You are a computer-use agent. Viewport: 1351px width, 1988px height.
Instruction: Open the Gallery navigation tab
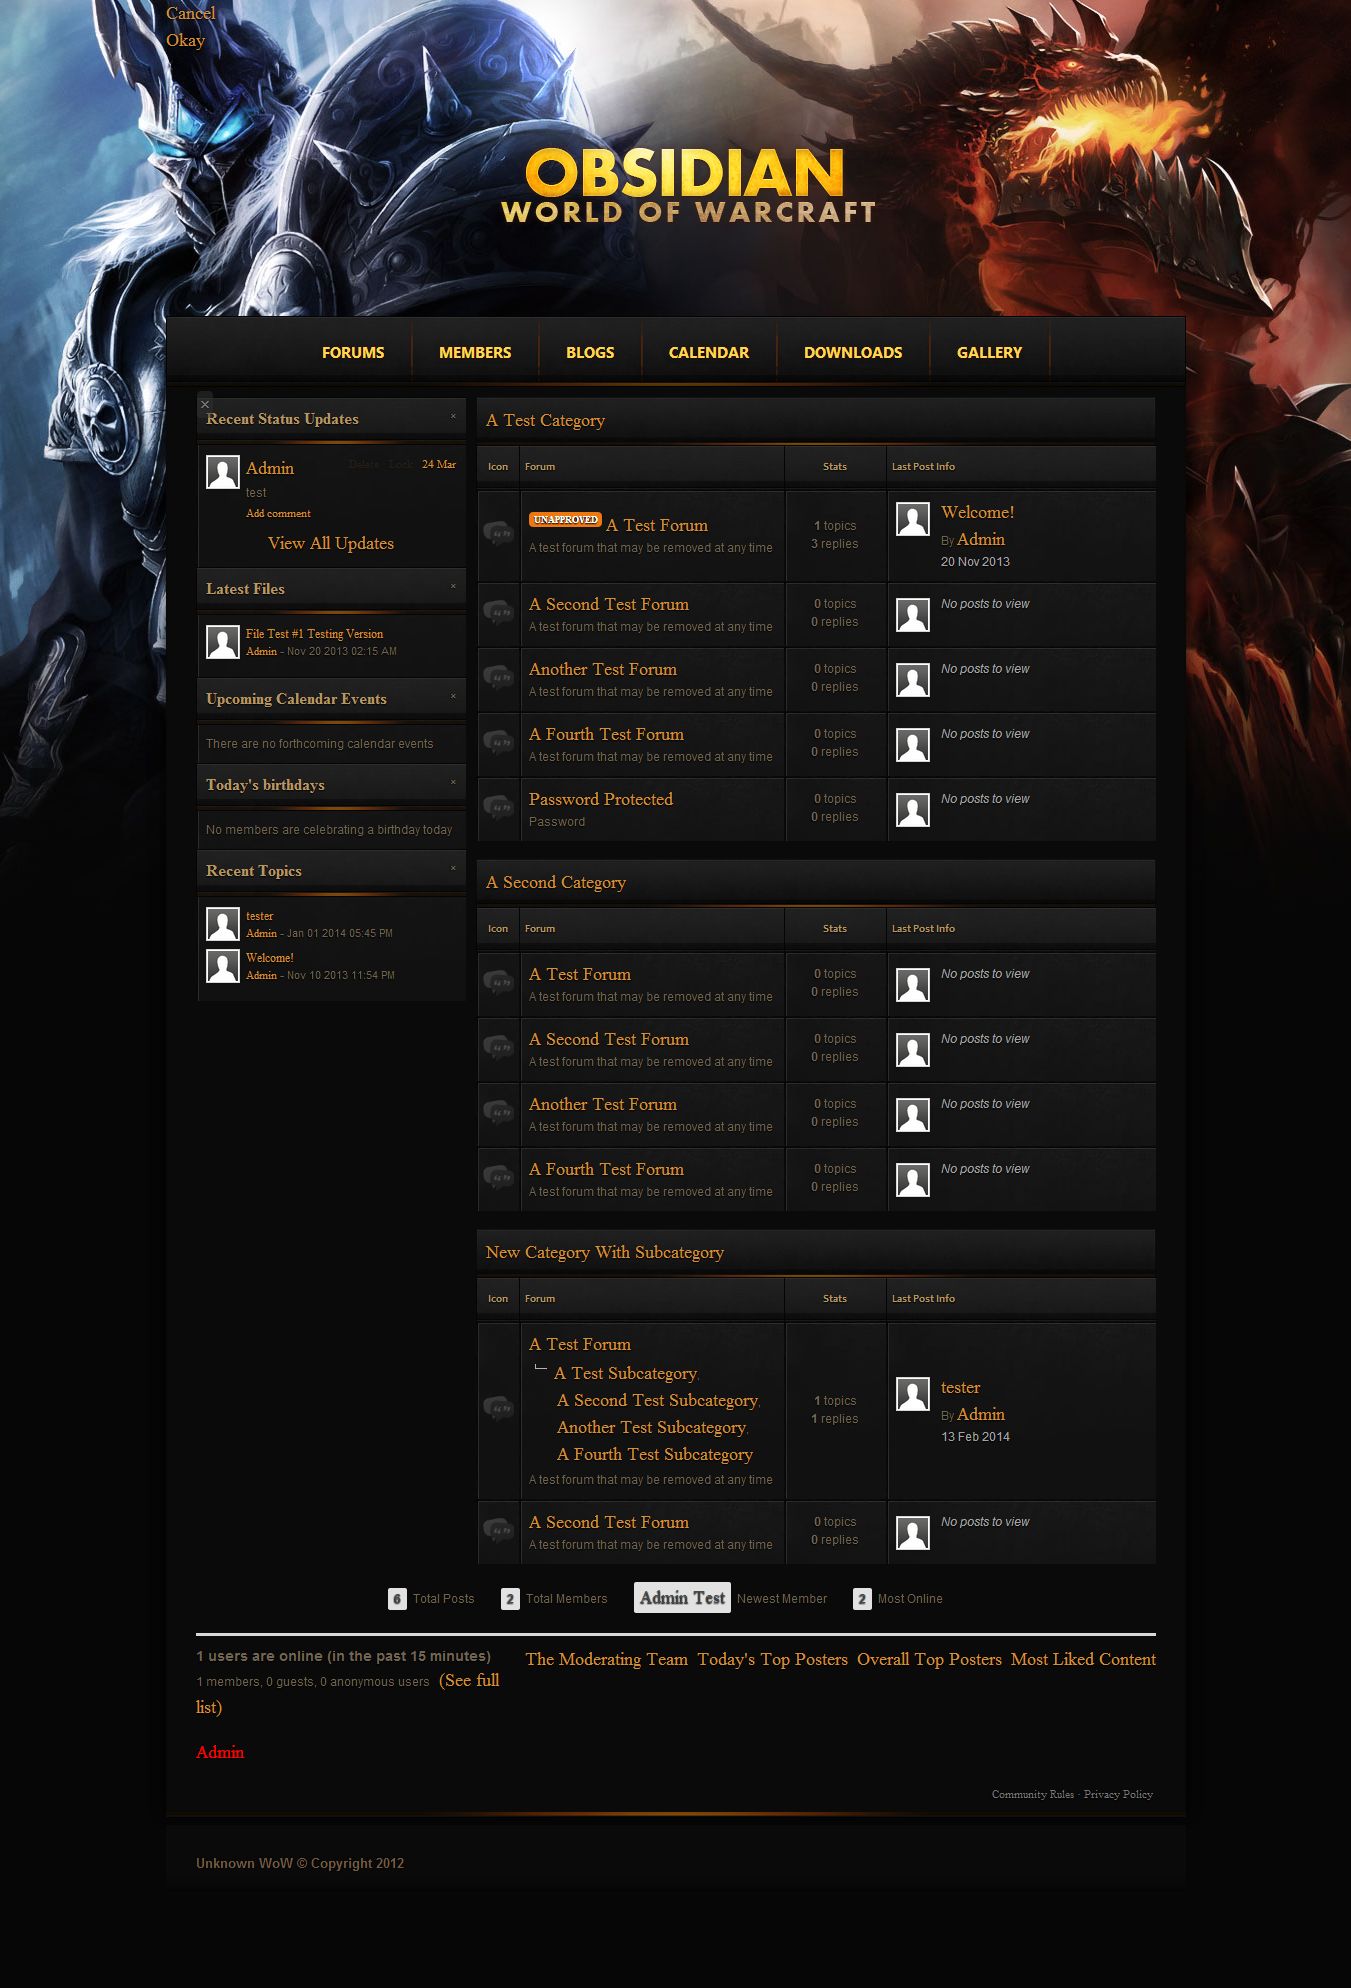(x=989, y=352)
